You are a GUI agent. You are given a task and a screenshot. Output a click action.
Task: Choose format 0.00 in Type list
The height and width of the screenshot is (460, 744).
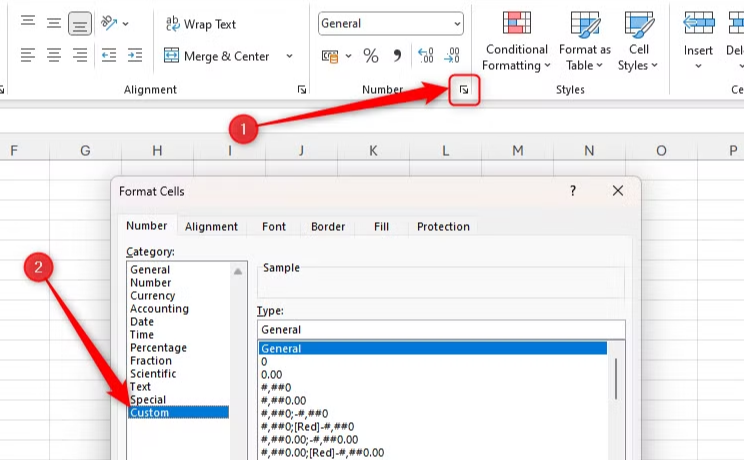coord(271,375)
